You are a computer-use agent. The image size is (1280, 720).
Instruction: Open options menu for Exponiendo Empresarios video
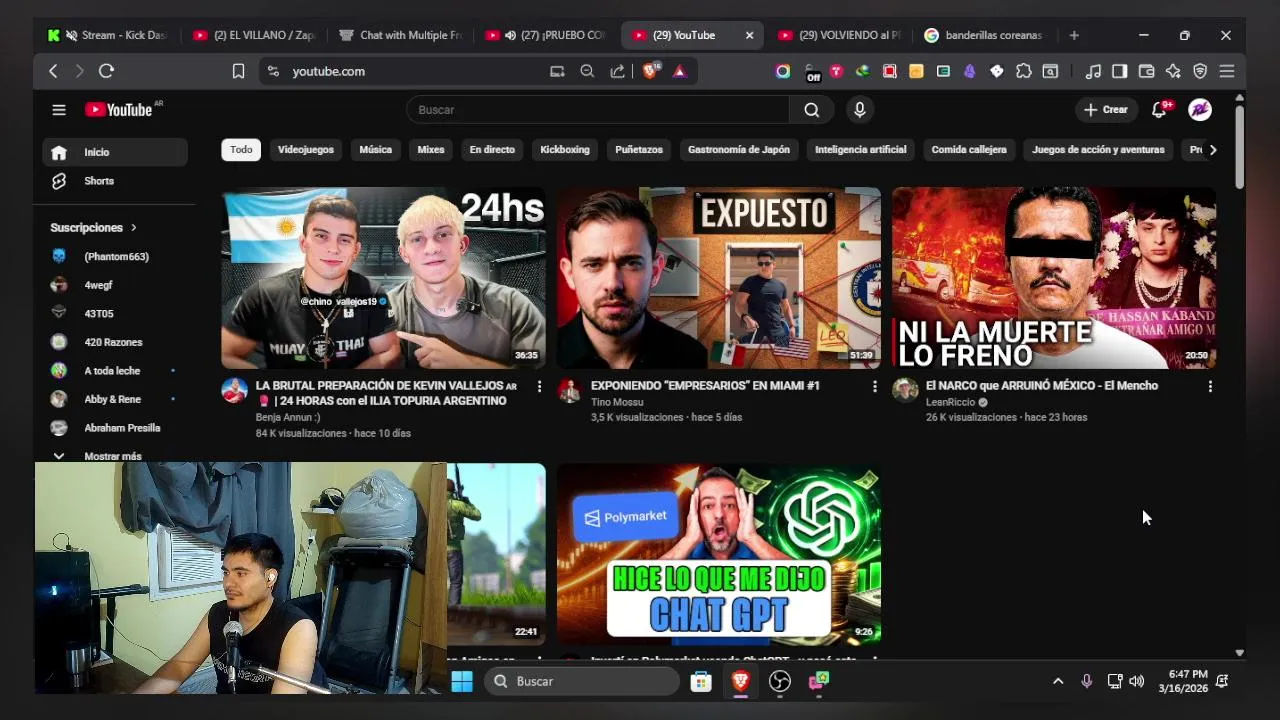(x=874, y=386)
